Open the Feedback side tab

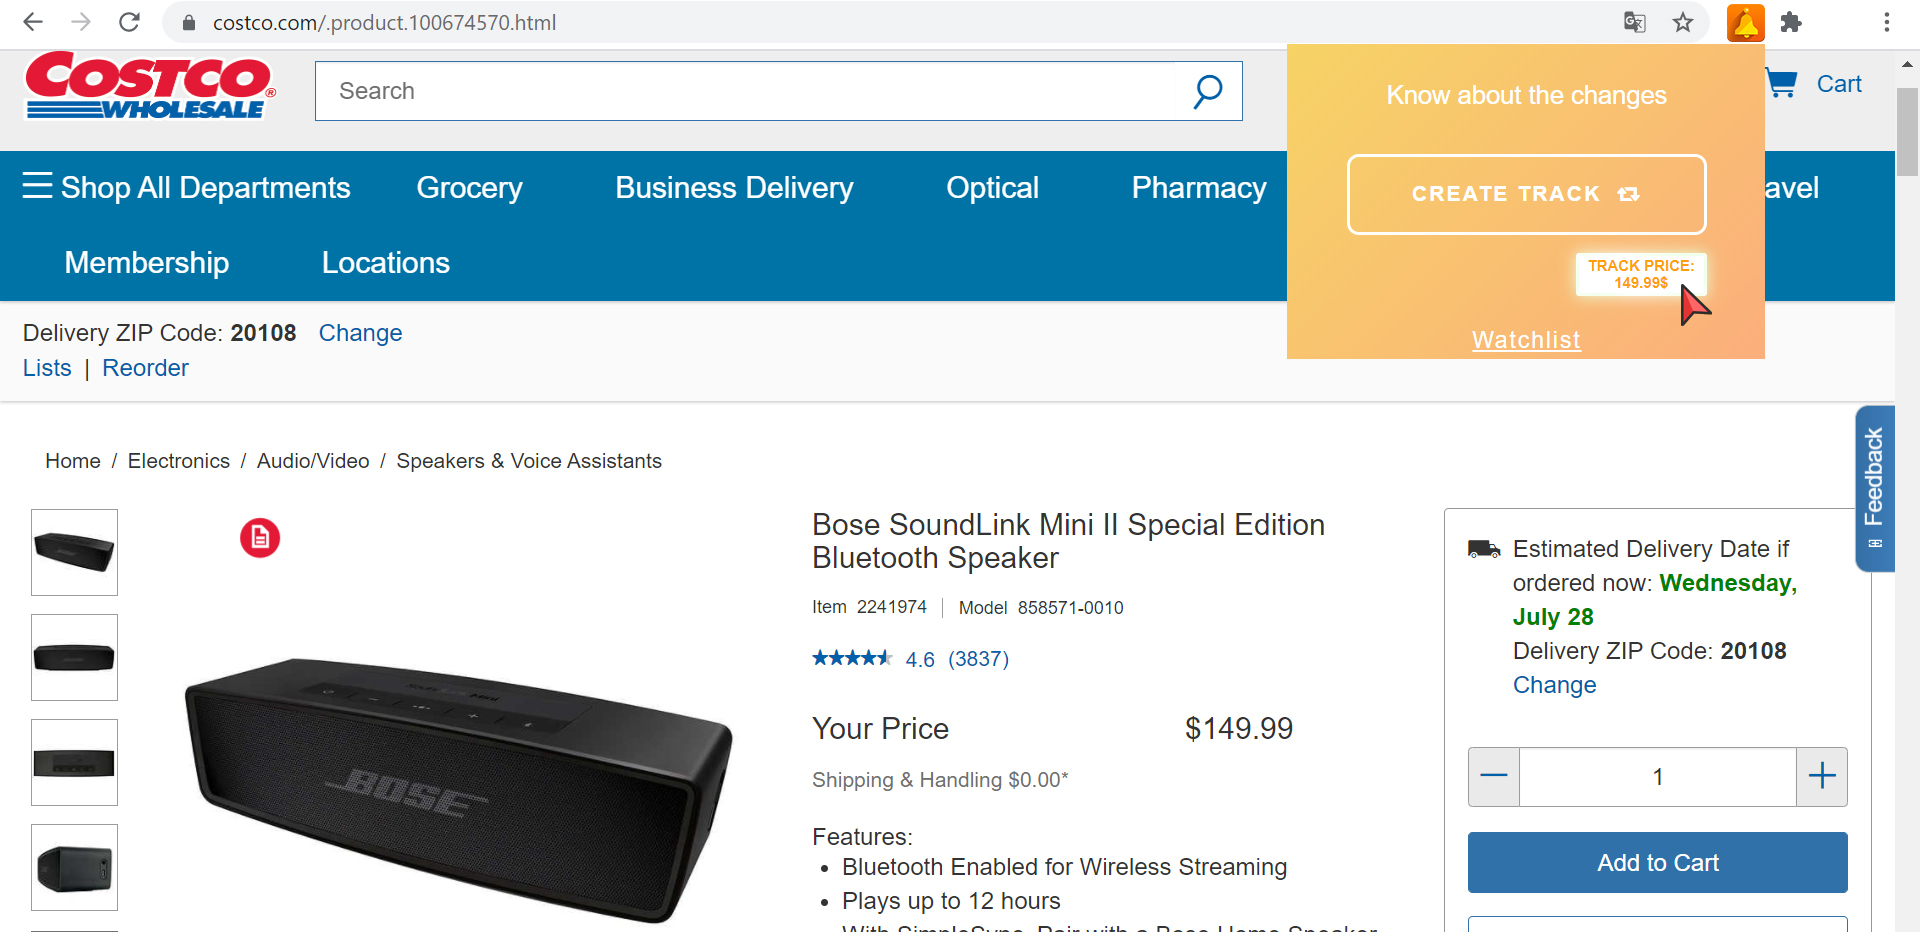[1875, 488]
